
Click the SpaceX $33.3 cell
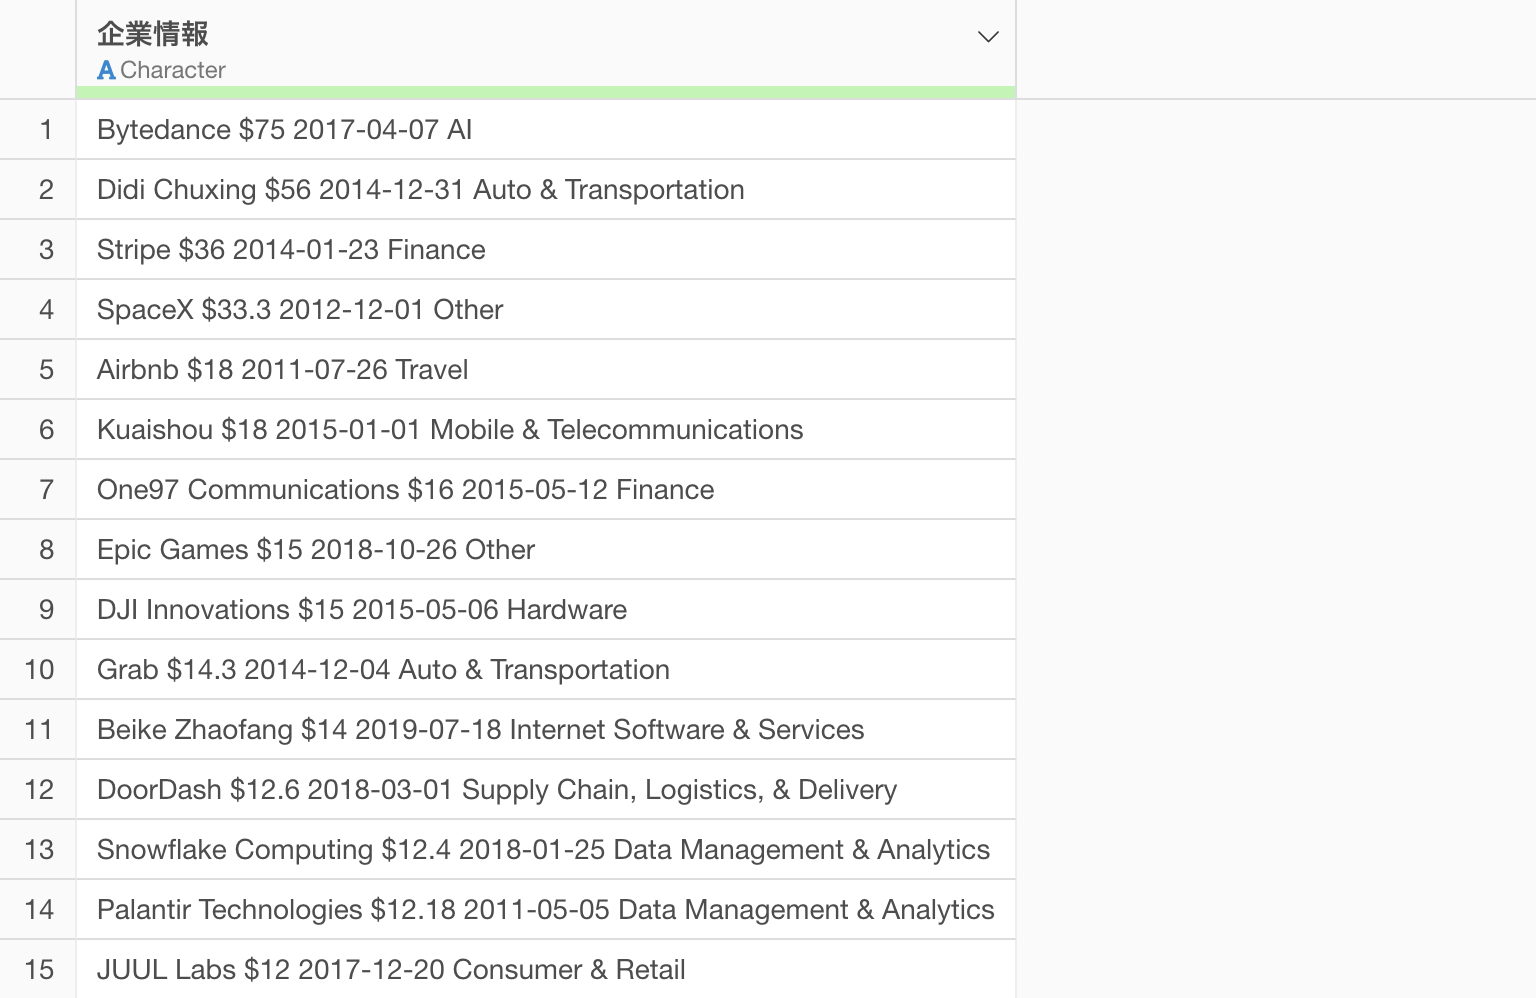click(x=300, y=310)
